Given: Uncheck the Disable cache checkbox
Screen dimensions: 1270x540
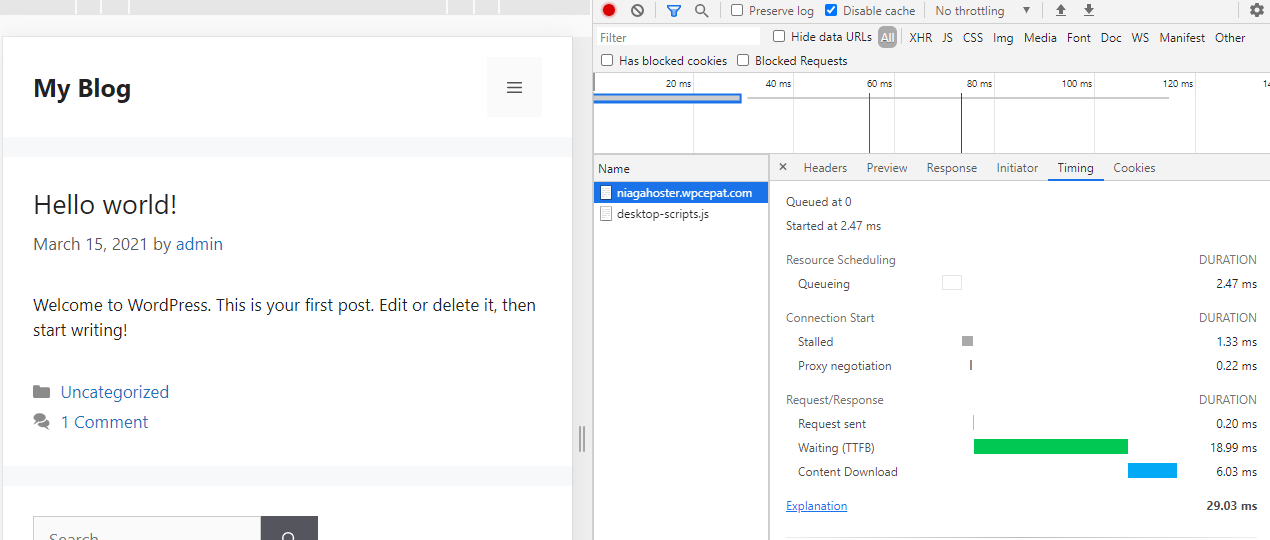Looking at the screenshot, I should point(831,11).
